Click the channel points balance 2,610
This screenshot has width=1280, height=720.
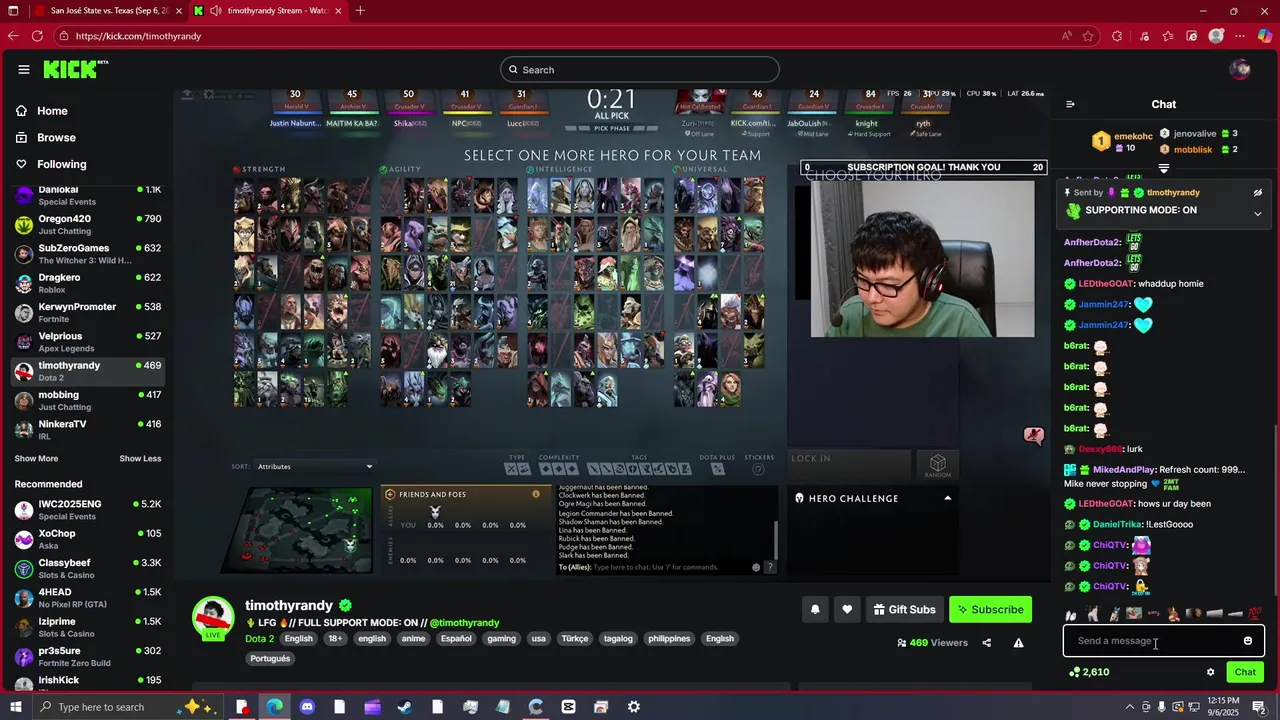1089,672
